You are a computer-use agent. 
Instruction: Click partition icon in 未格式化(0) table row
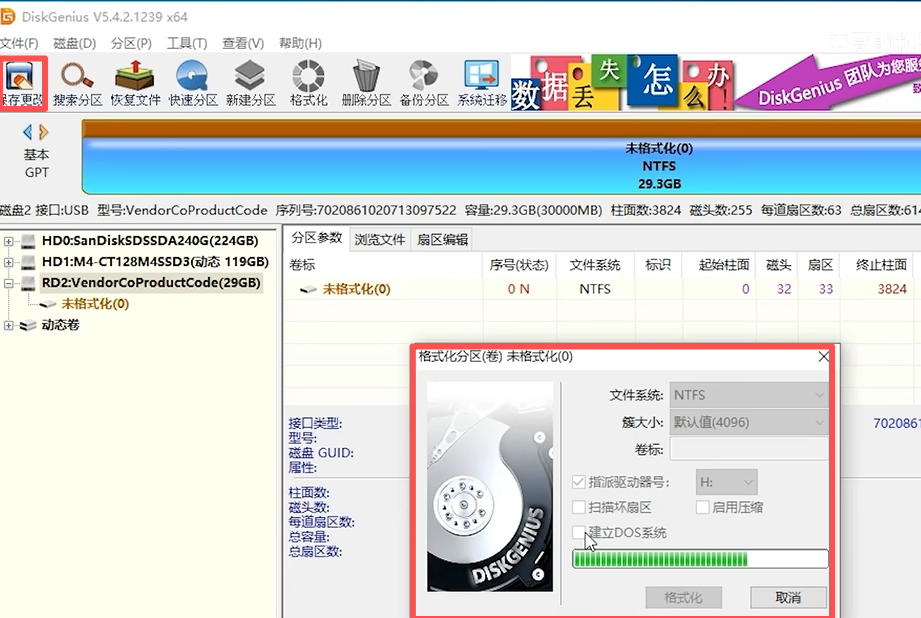[308, 290]
